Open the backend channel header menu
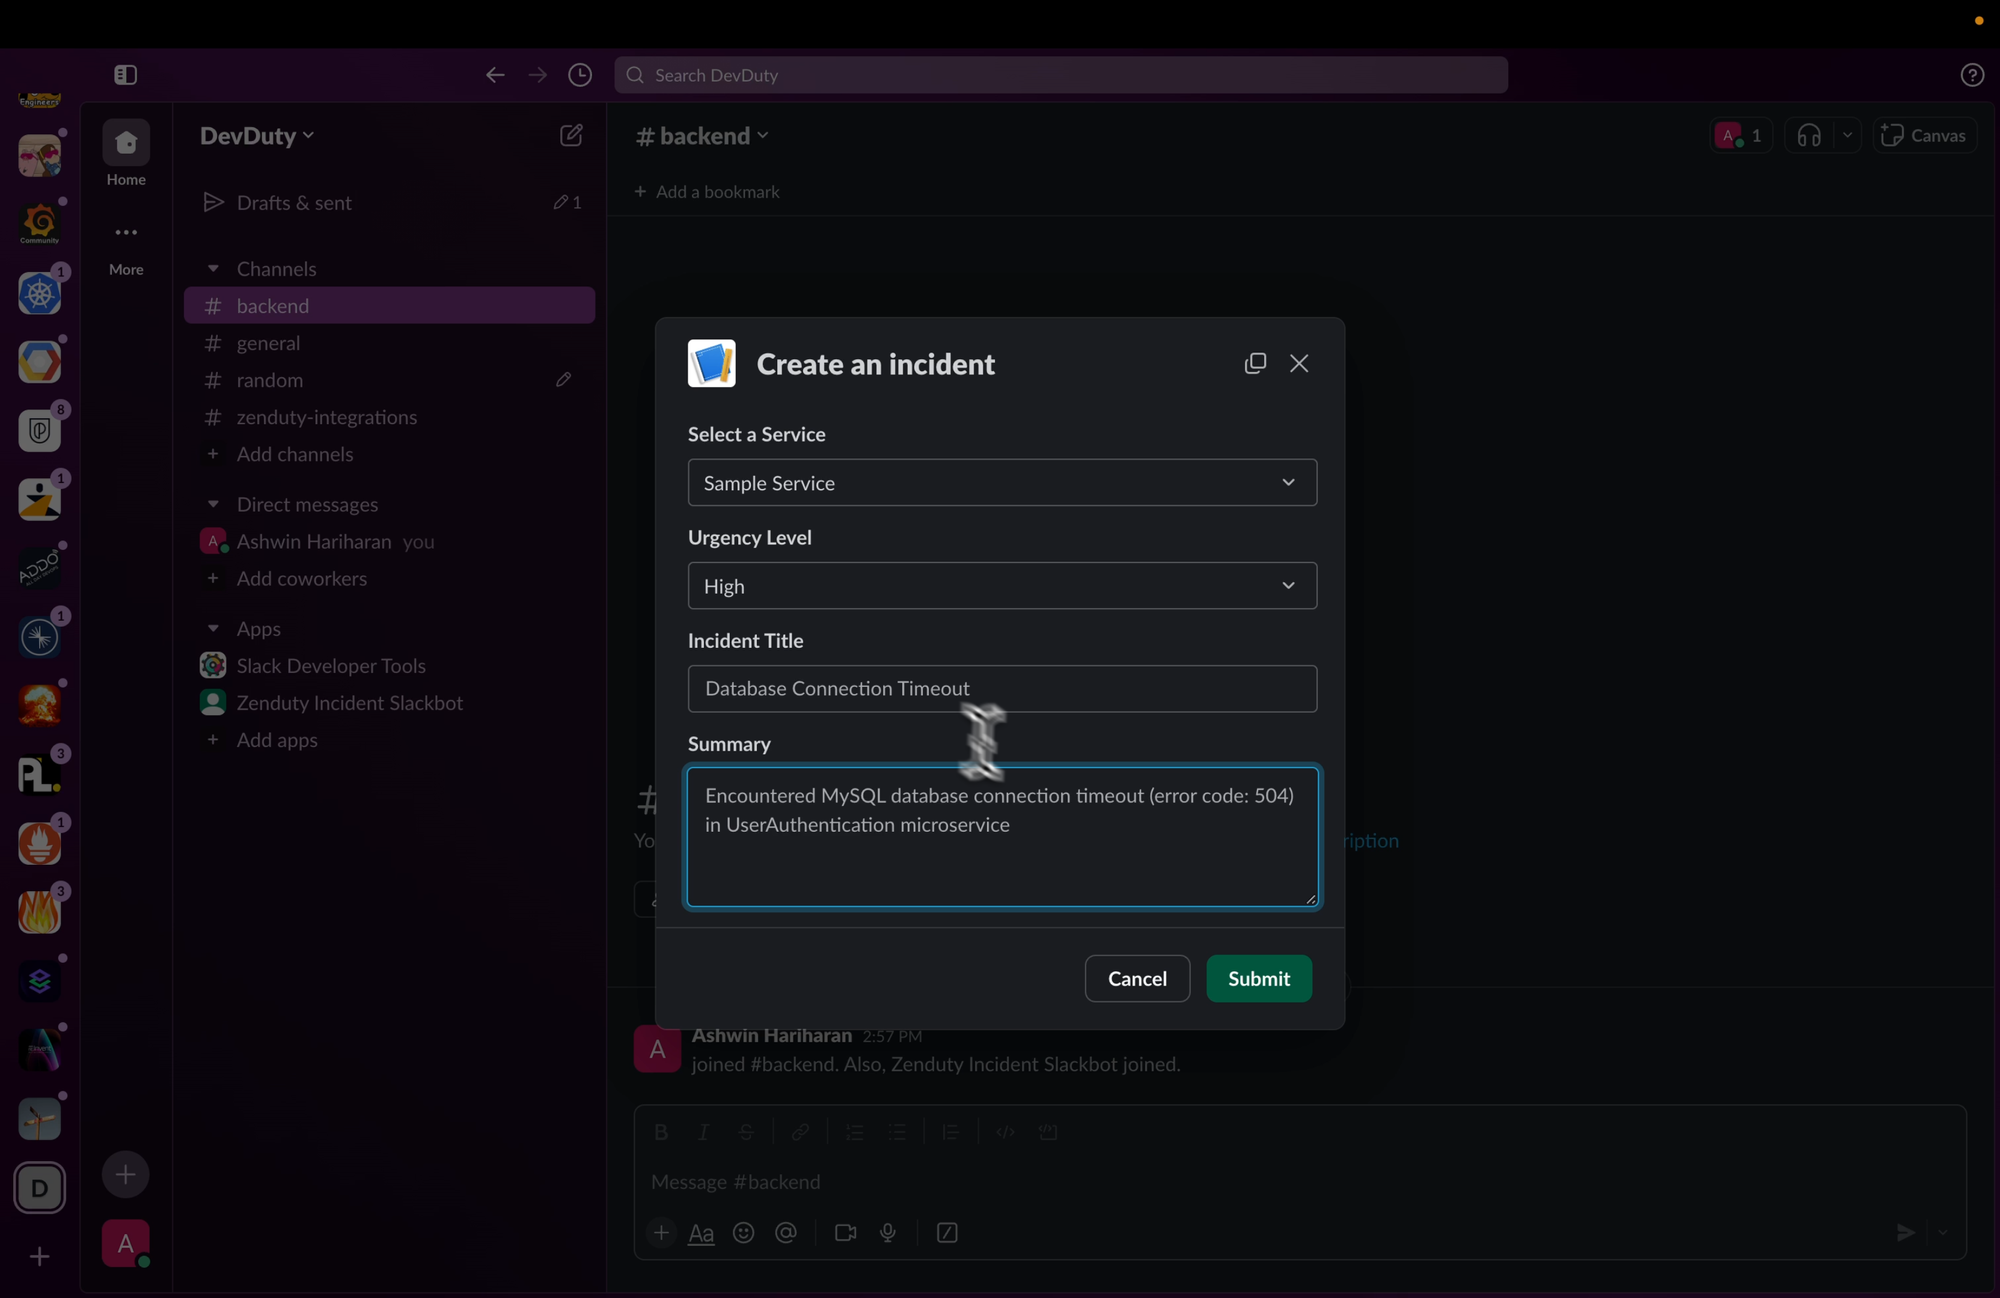Screen dimensions: 2000x1298 703,135
